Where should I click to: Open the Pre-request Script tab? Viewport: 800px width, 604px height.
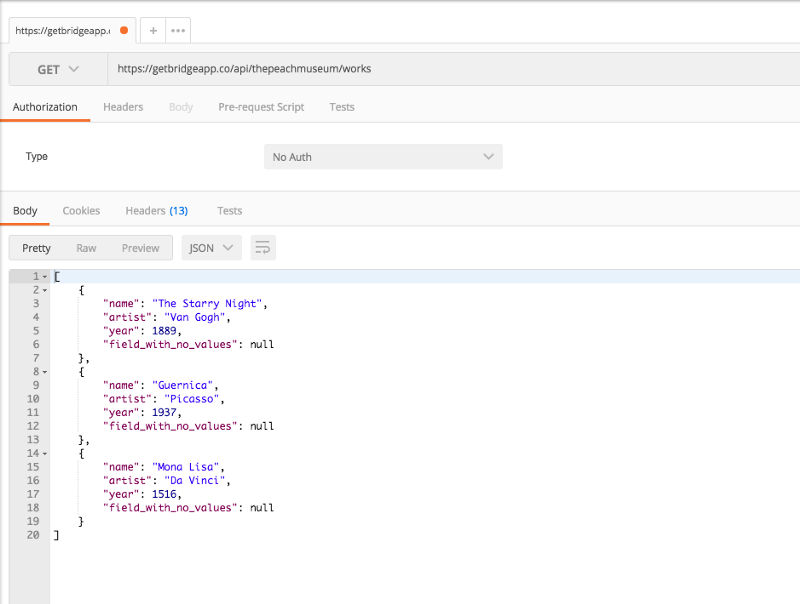click(261, 107)
